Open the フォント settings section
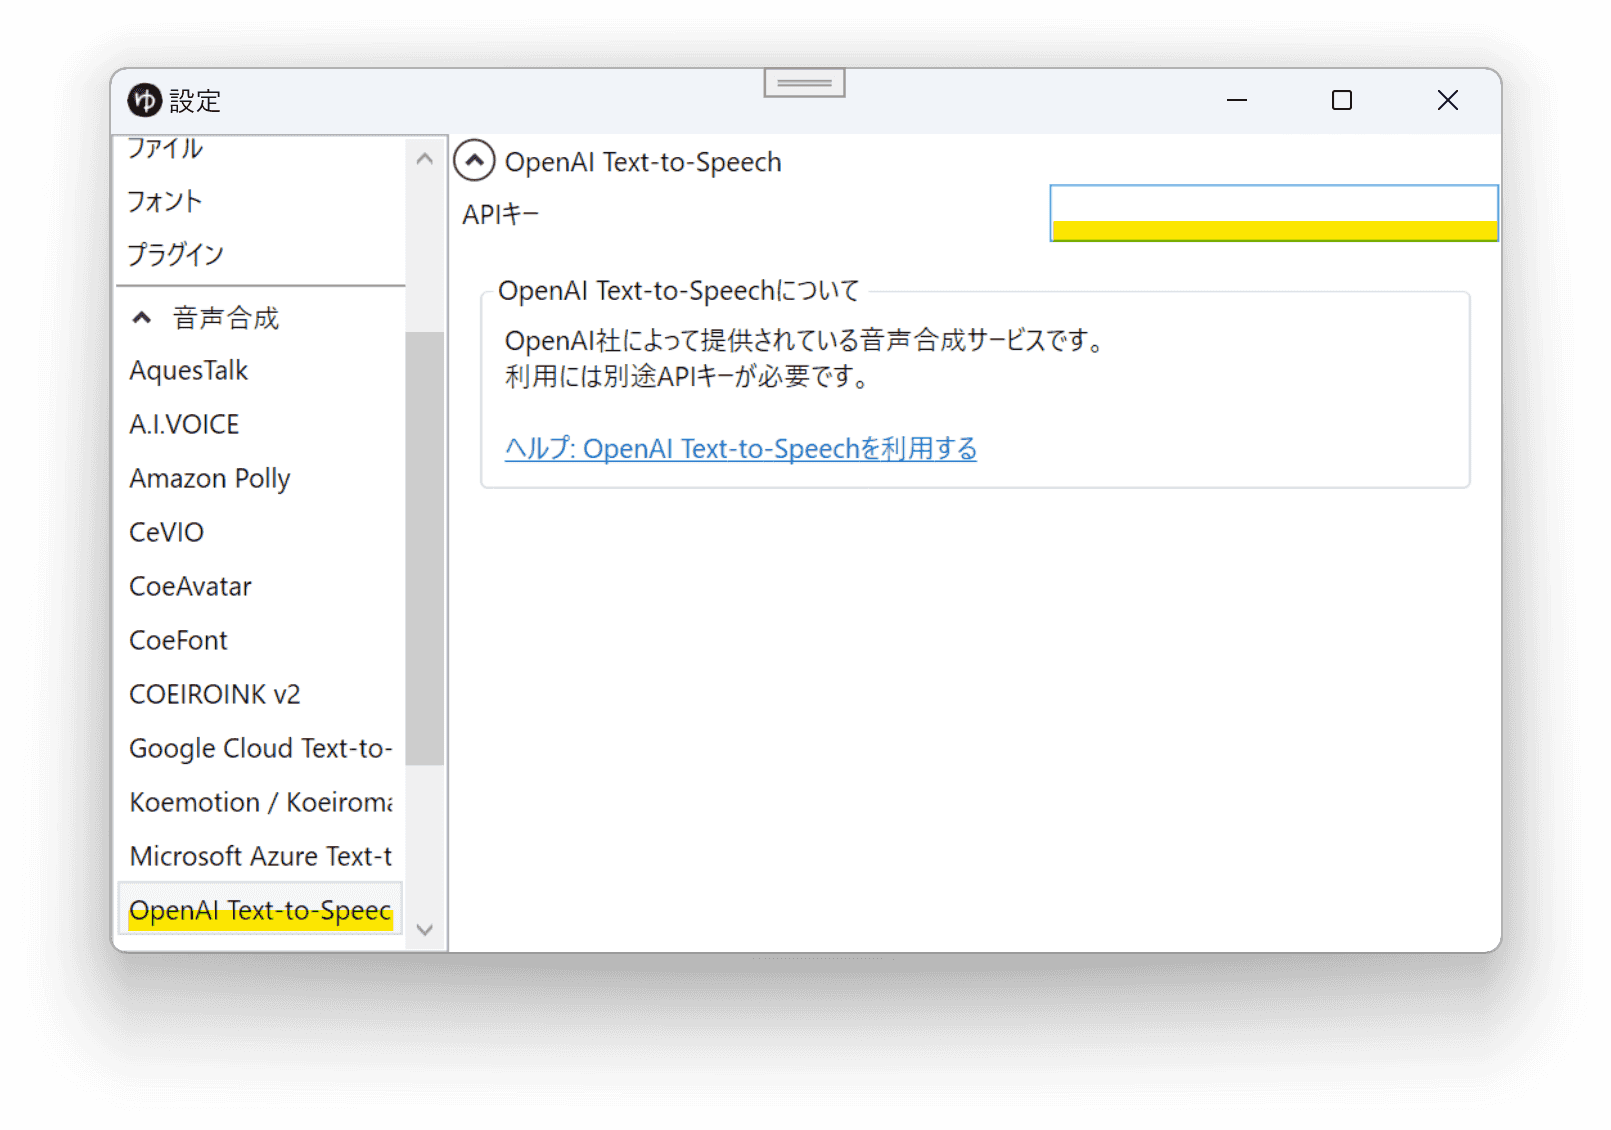This screenshot has height=1130, width=1611. (x=164, y=201)
